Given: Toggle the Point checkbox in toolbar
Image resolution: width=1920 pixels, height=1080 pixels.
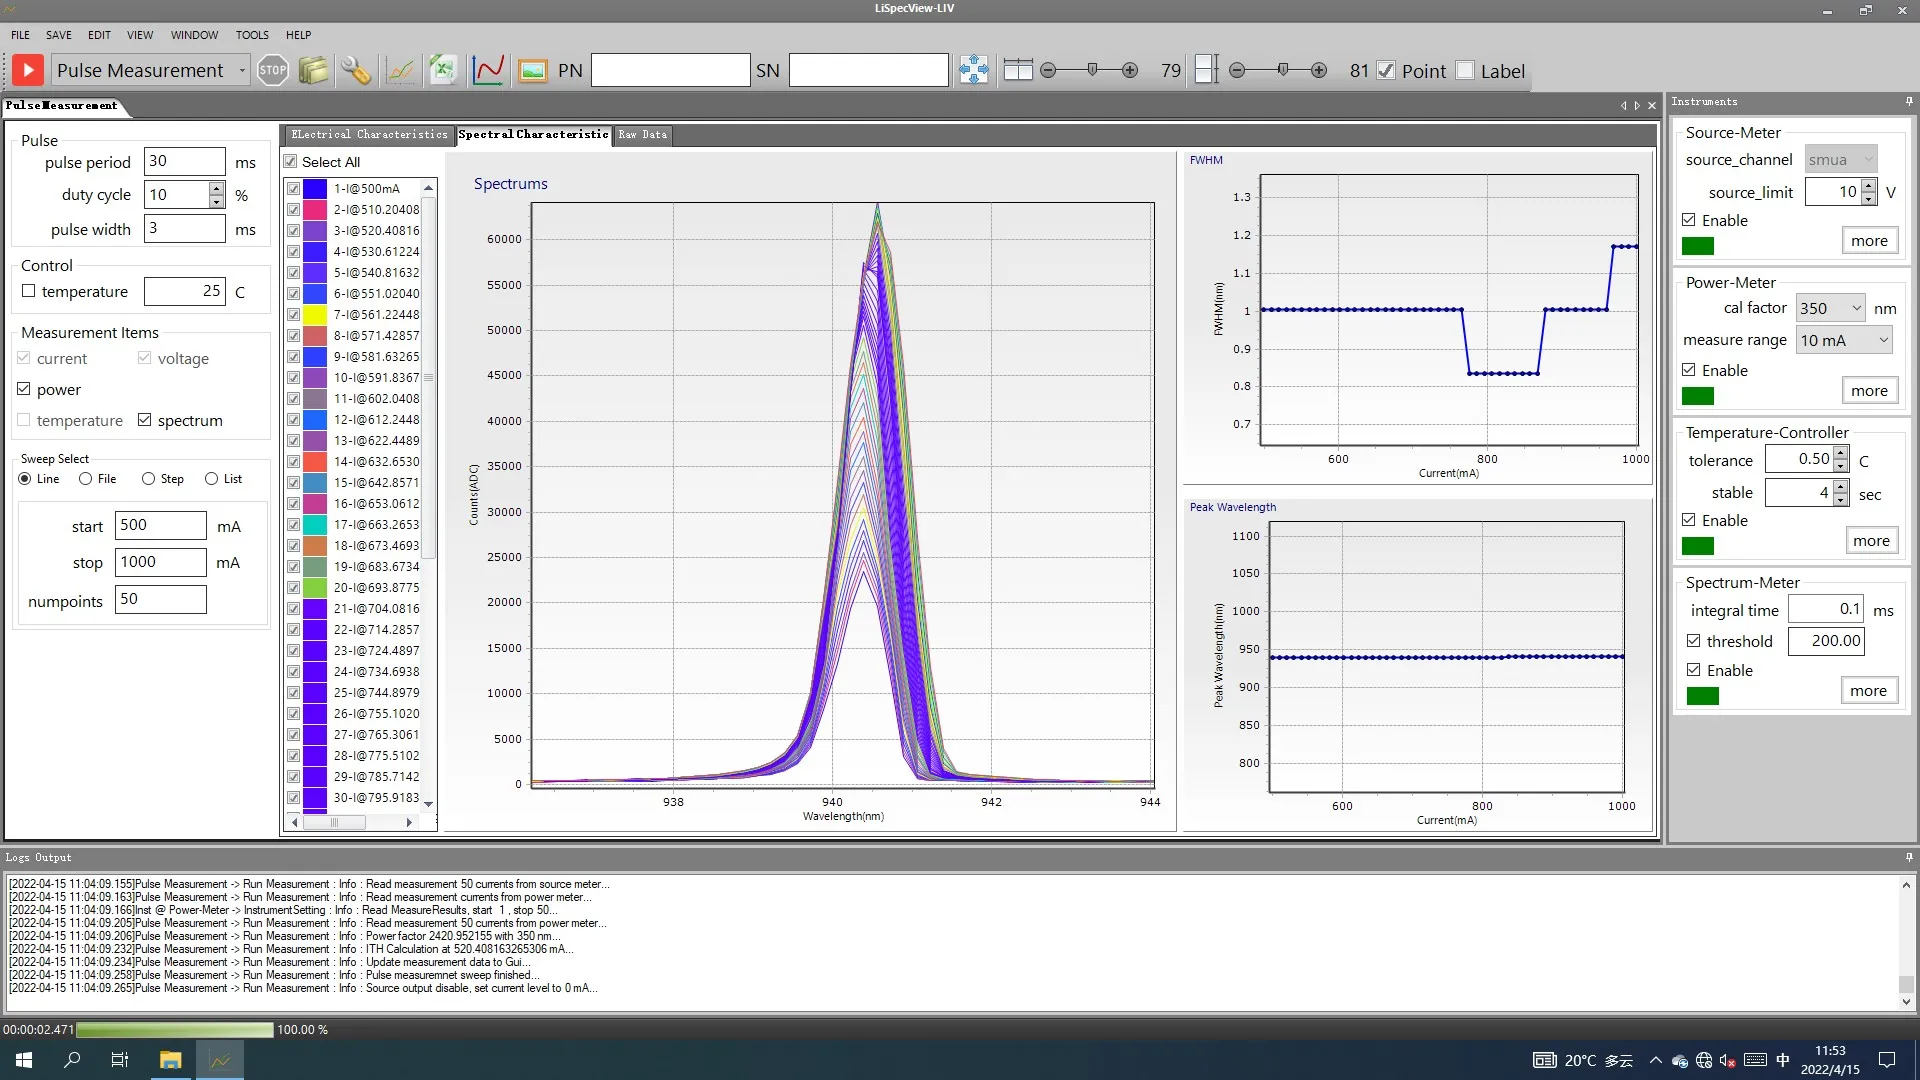Looking at the screenshot, I should pos(1386,70).
